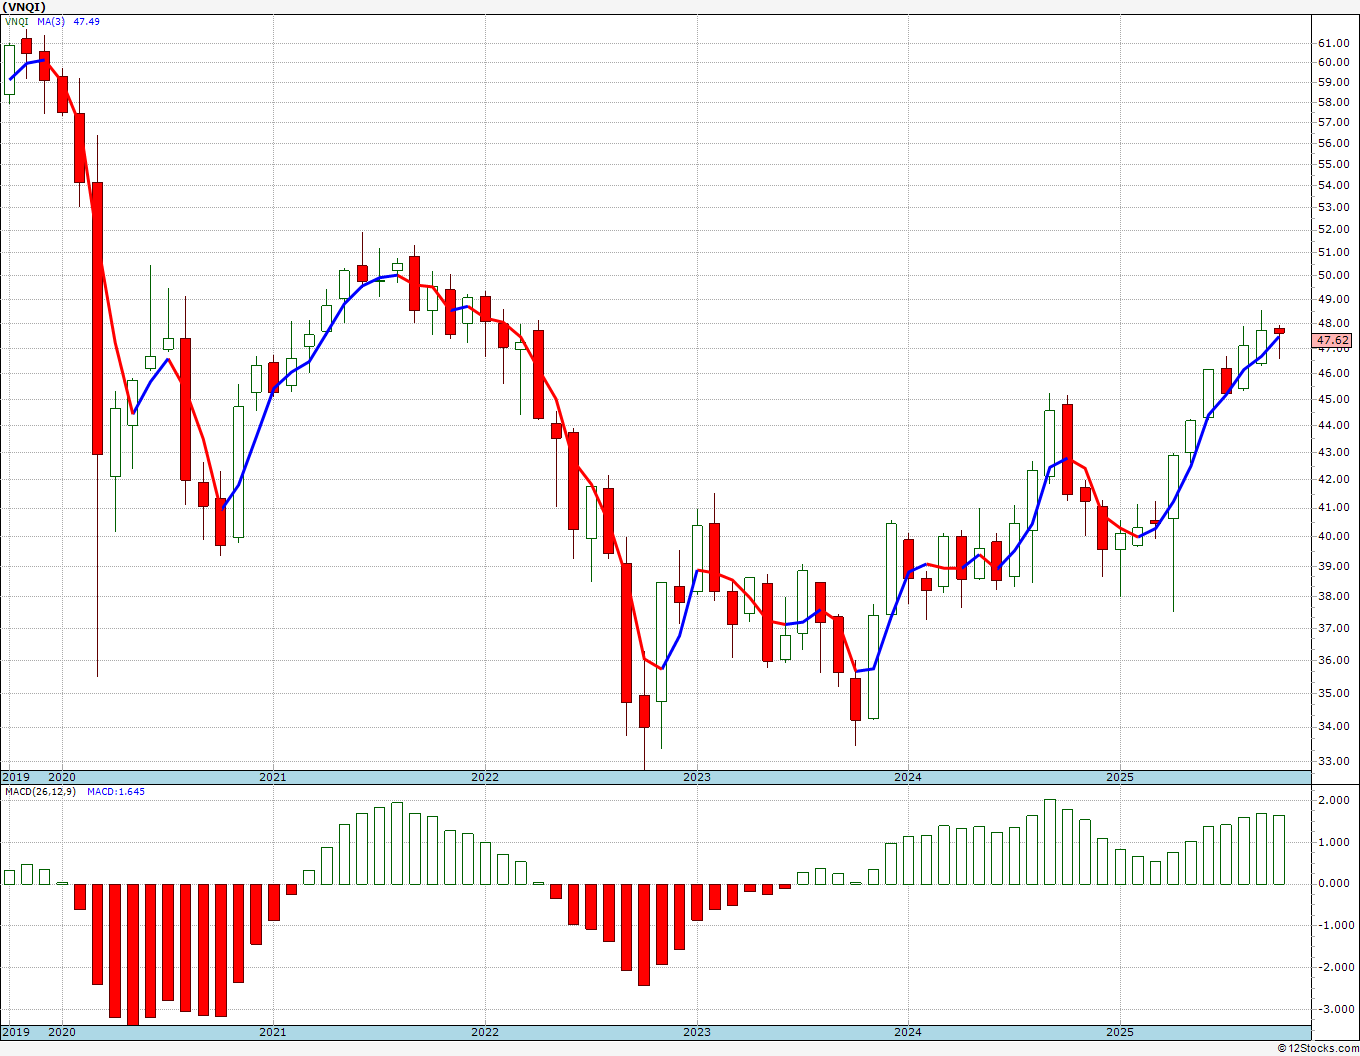
Task: Click the 36.00 price axis label
Action: pos(1334,660)
